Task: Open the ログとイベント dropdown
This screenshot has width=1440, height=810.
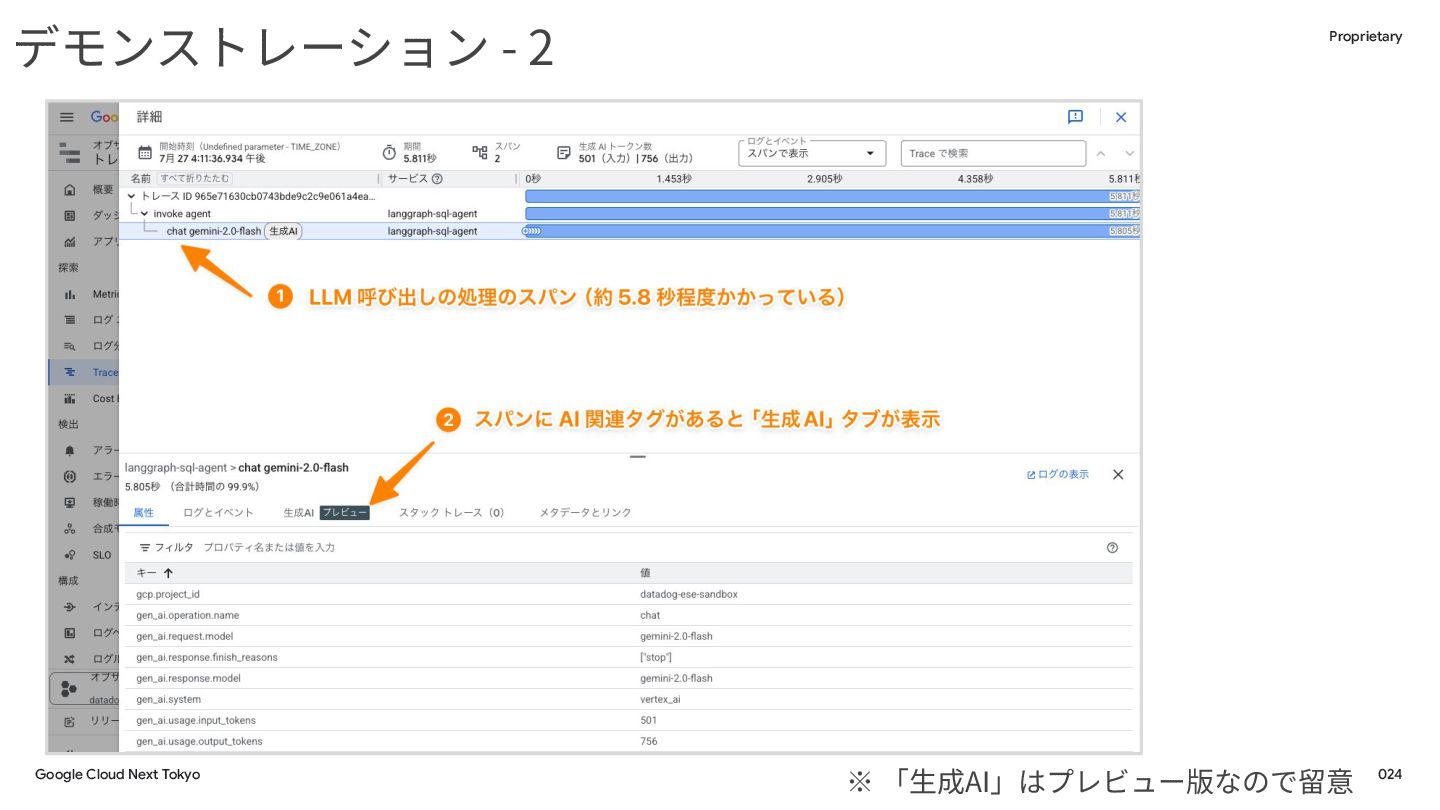Action: (x=813, y=153)
